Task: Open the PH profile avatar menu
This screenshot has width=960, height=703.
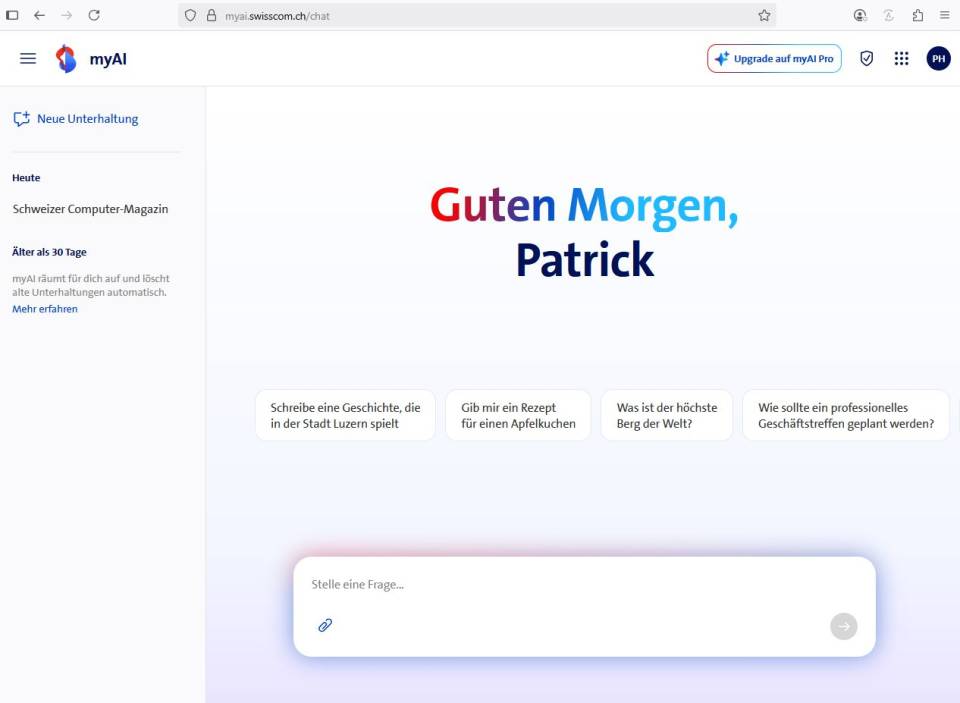Action: [x=938, y=59]
